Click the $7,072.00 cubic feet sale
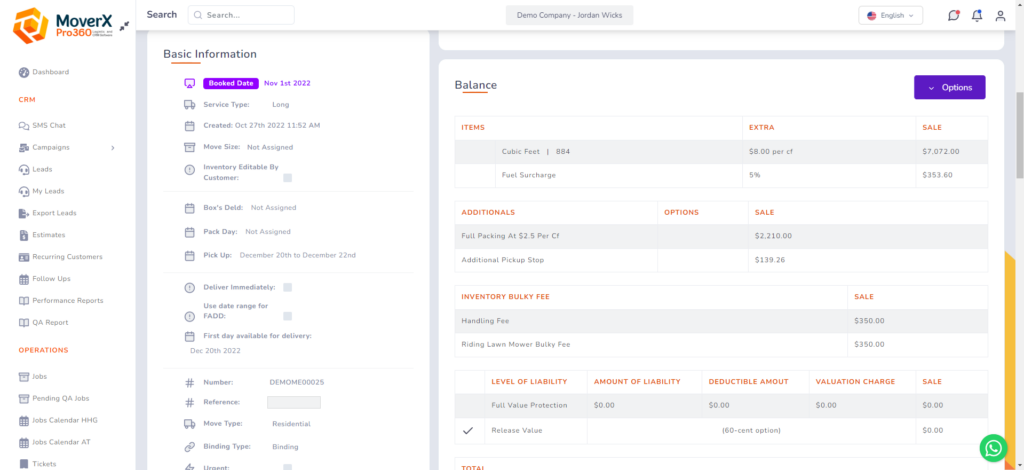 940,151
